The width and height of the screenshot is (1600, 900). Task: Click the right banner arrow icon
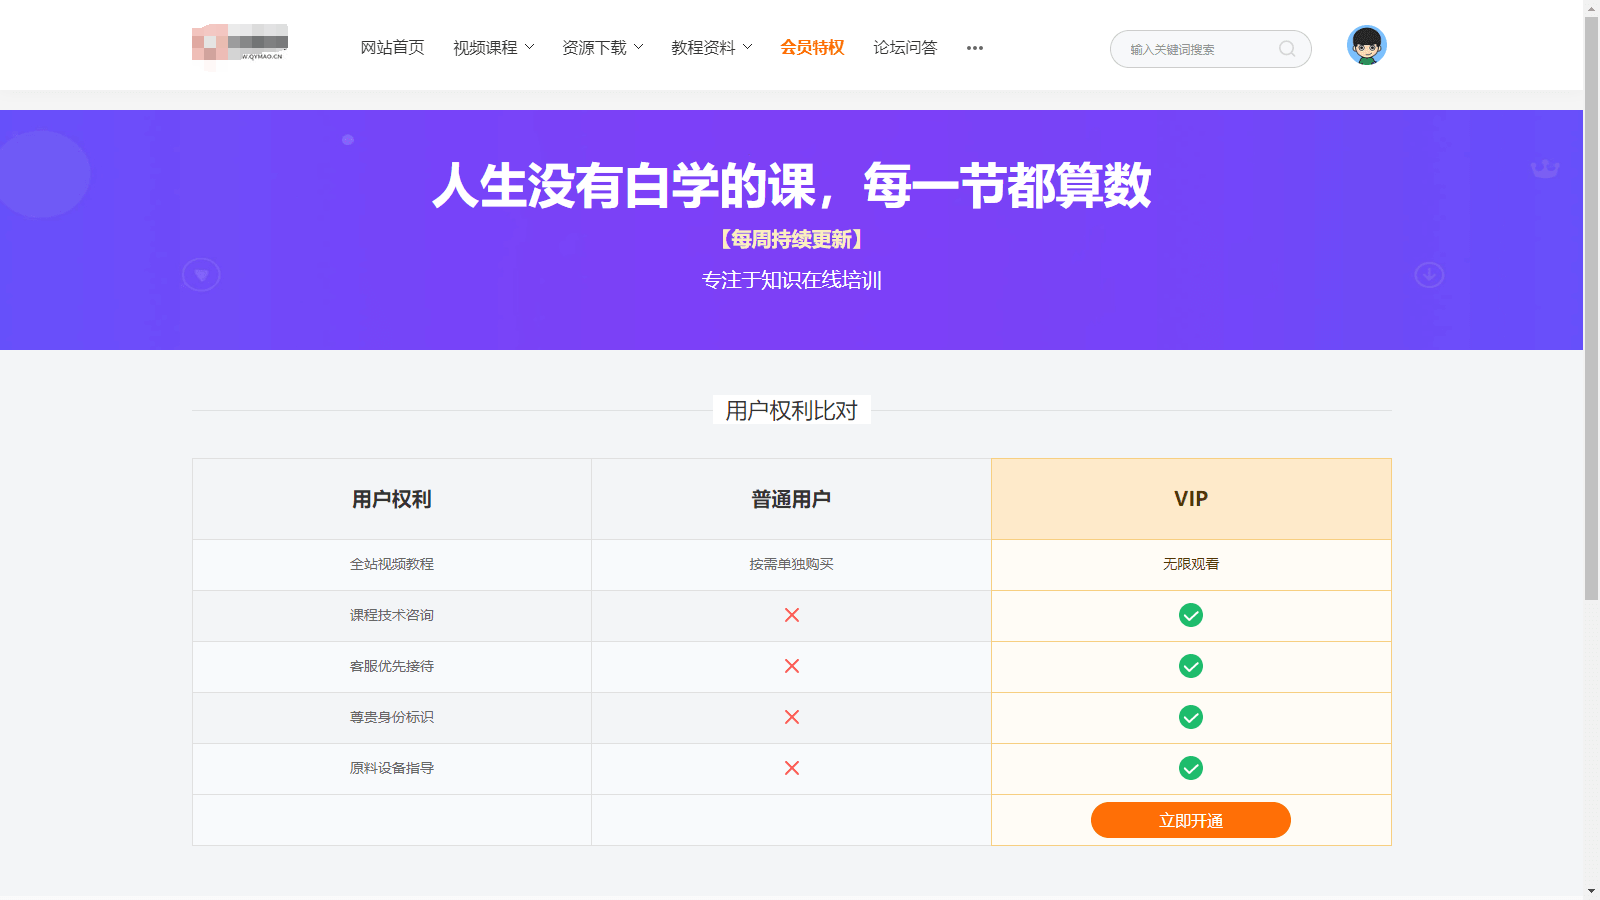[1429, 274]
